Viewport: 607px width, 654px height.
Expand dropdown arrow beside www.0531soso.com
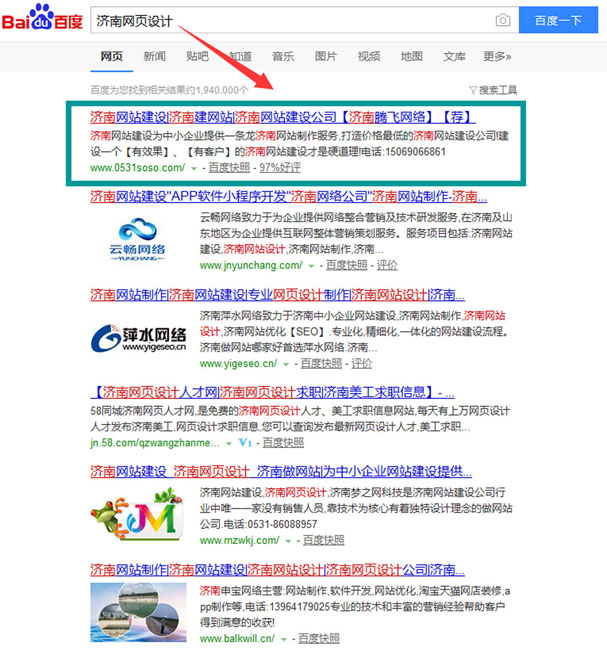tap(194, 169)
